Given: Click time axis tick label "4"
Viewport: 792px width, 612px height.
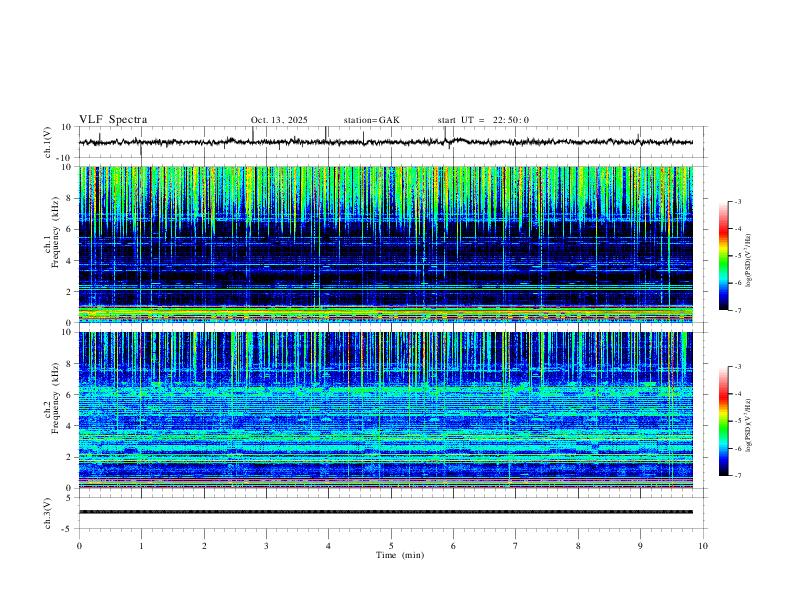Looking at the screenshot, I should (328, 546).
